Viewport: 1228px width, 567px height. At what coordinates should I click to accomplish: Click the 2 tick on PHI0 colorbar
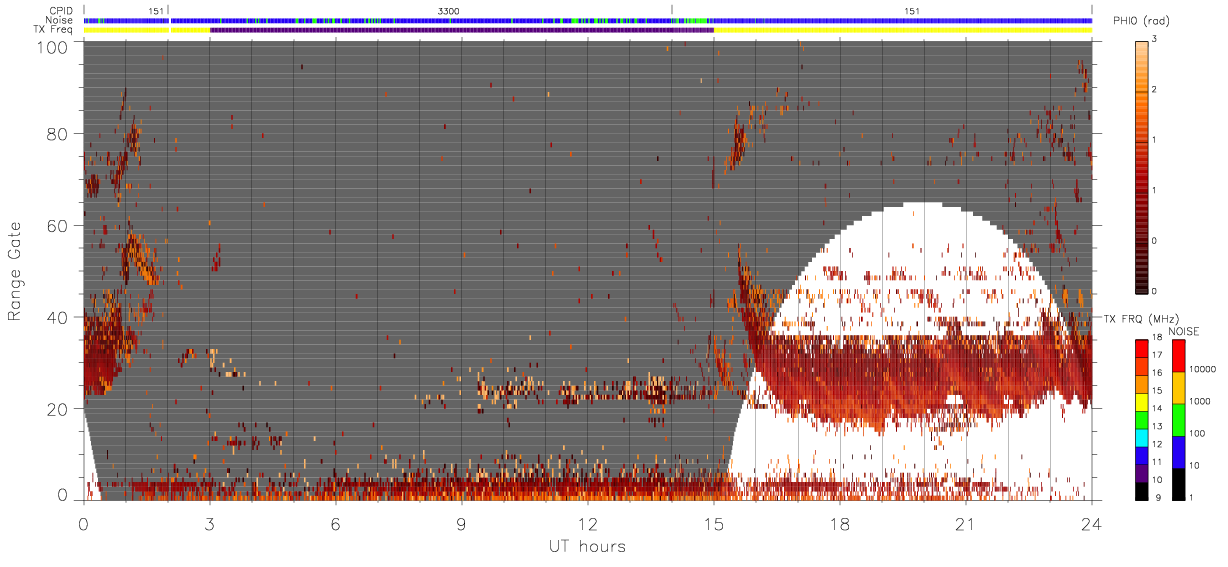coord(1155,90)
